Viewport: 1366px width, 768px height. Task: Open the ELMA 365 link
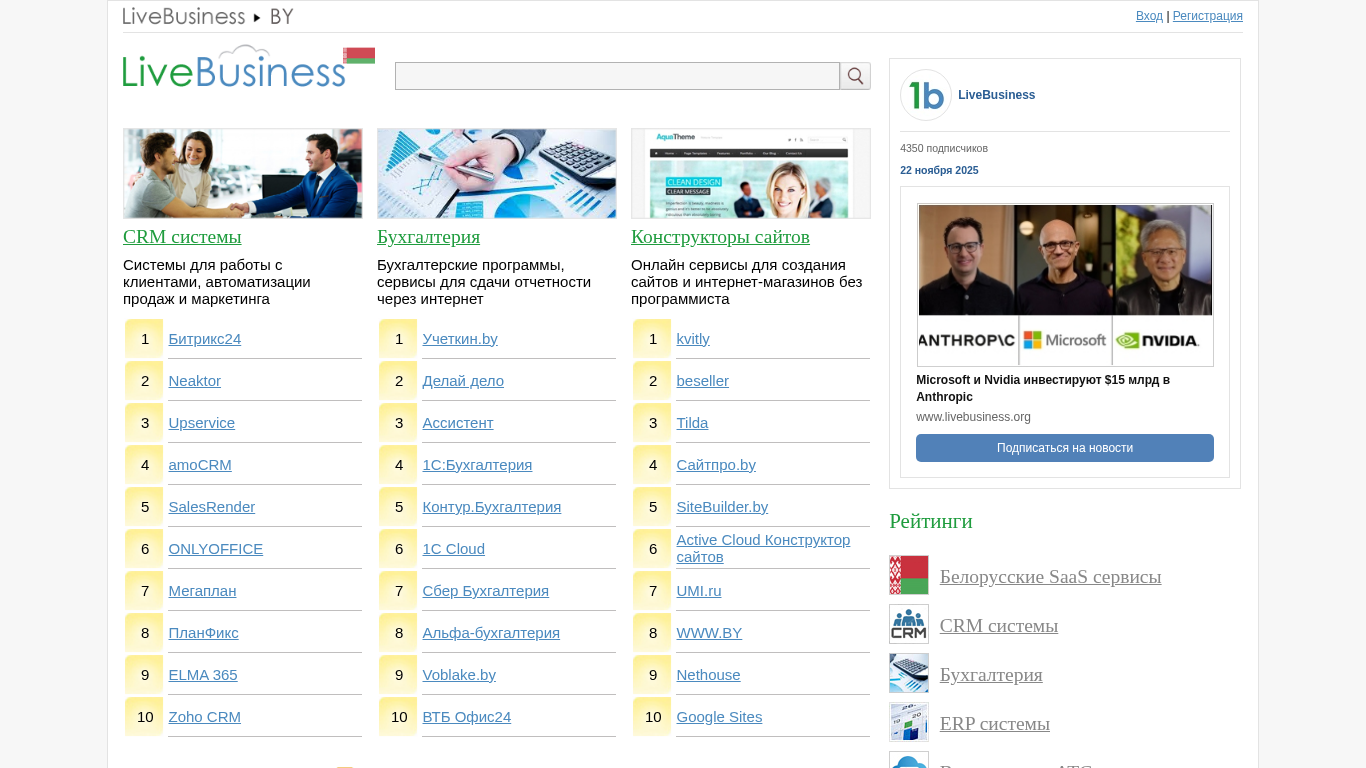[x=203, y=675]
